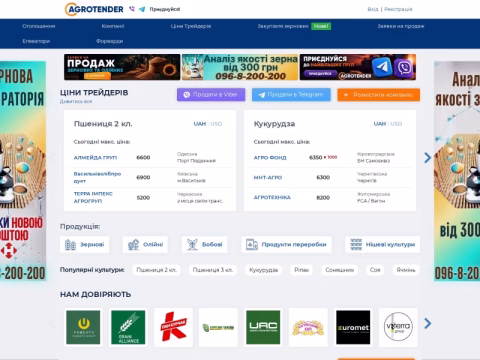Open the UAC partner logo
The image size is (480, 360).
coord(263,327)
